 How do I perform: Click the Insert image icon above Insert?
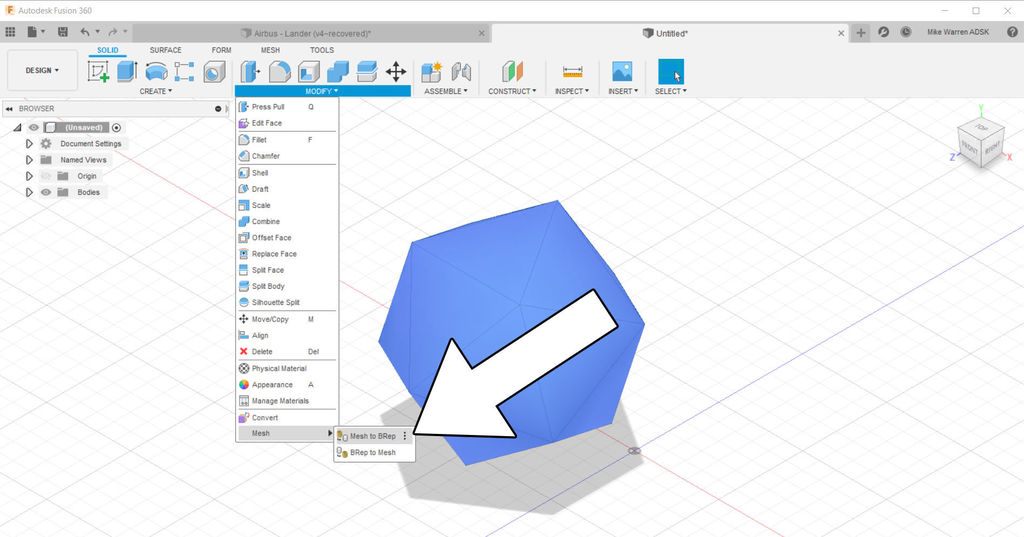pyautogui.click(x=622, y=71)
